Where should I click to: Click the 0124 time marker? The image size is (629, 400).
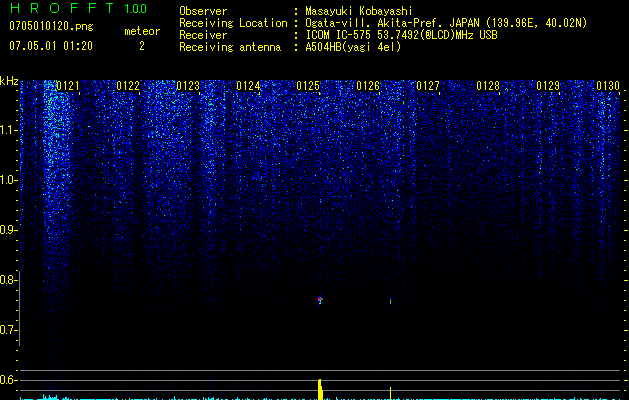(x=248, y=86)
